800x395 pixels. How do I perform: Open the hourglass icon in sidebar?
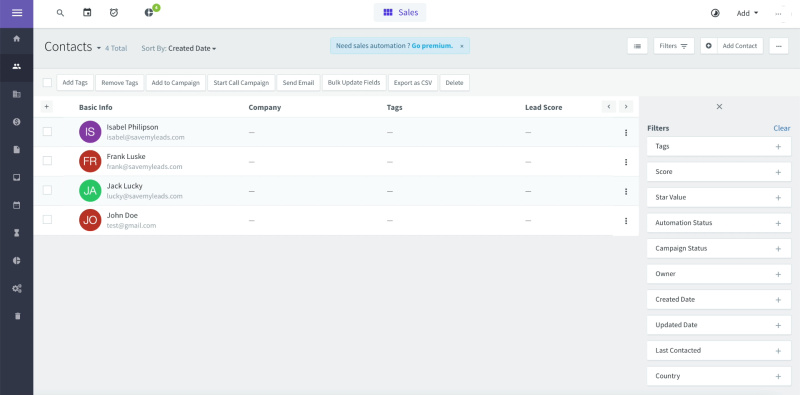(x=17, y=233)
